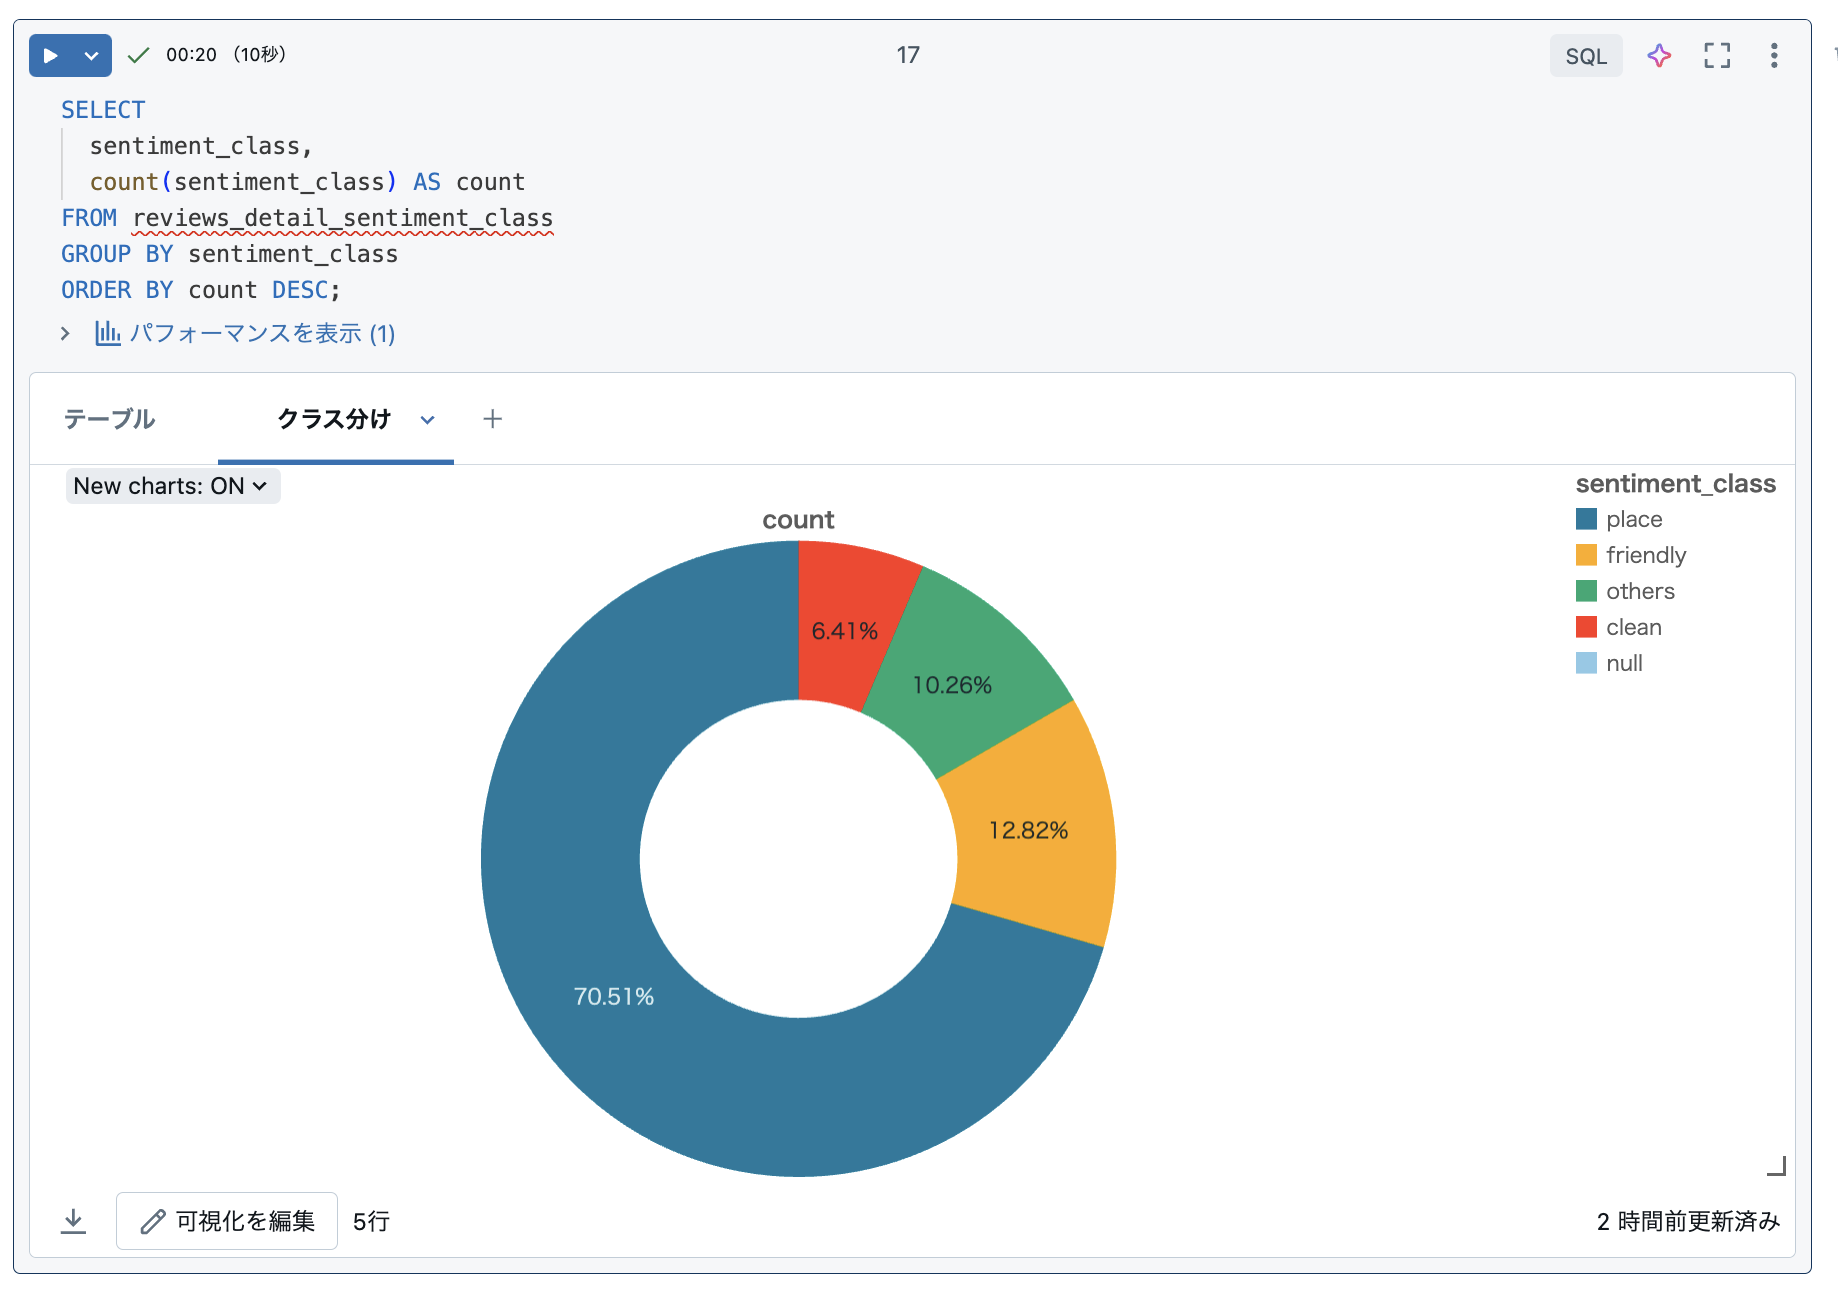The image size is (1838, 1302).
Task: Click the chart resize handle corner
Action: (x=1776, y=1166)
